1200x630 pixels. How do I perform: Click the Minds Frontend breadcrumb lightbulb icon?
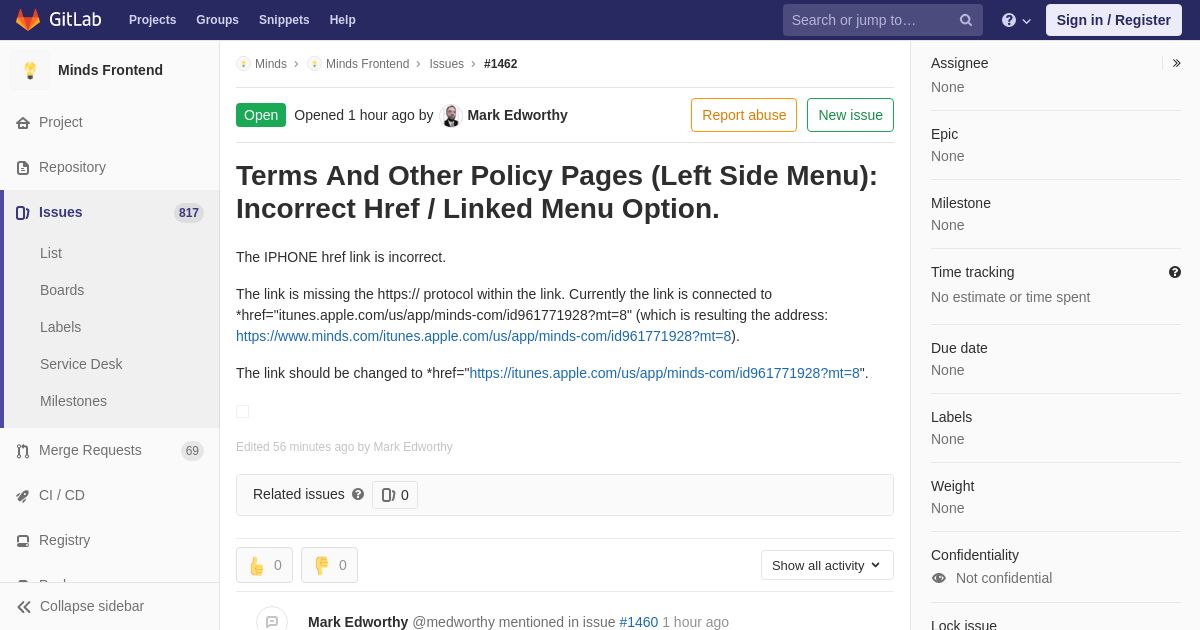314,64
